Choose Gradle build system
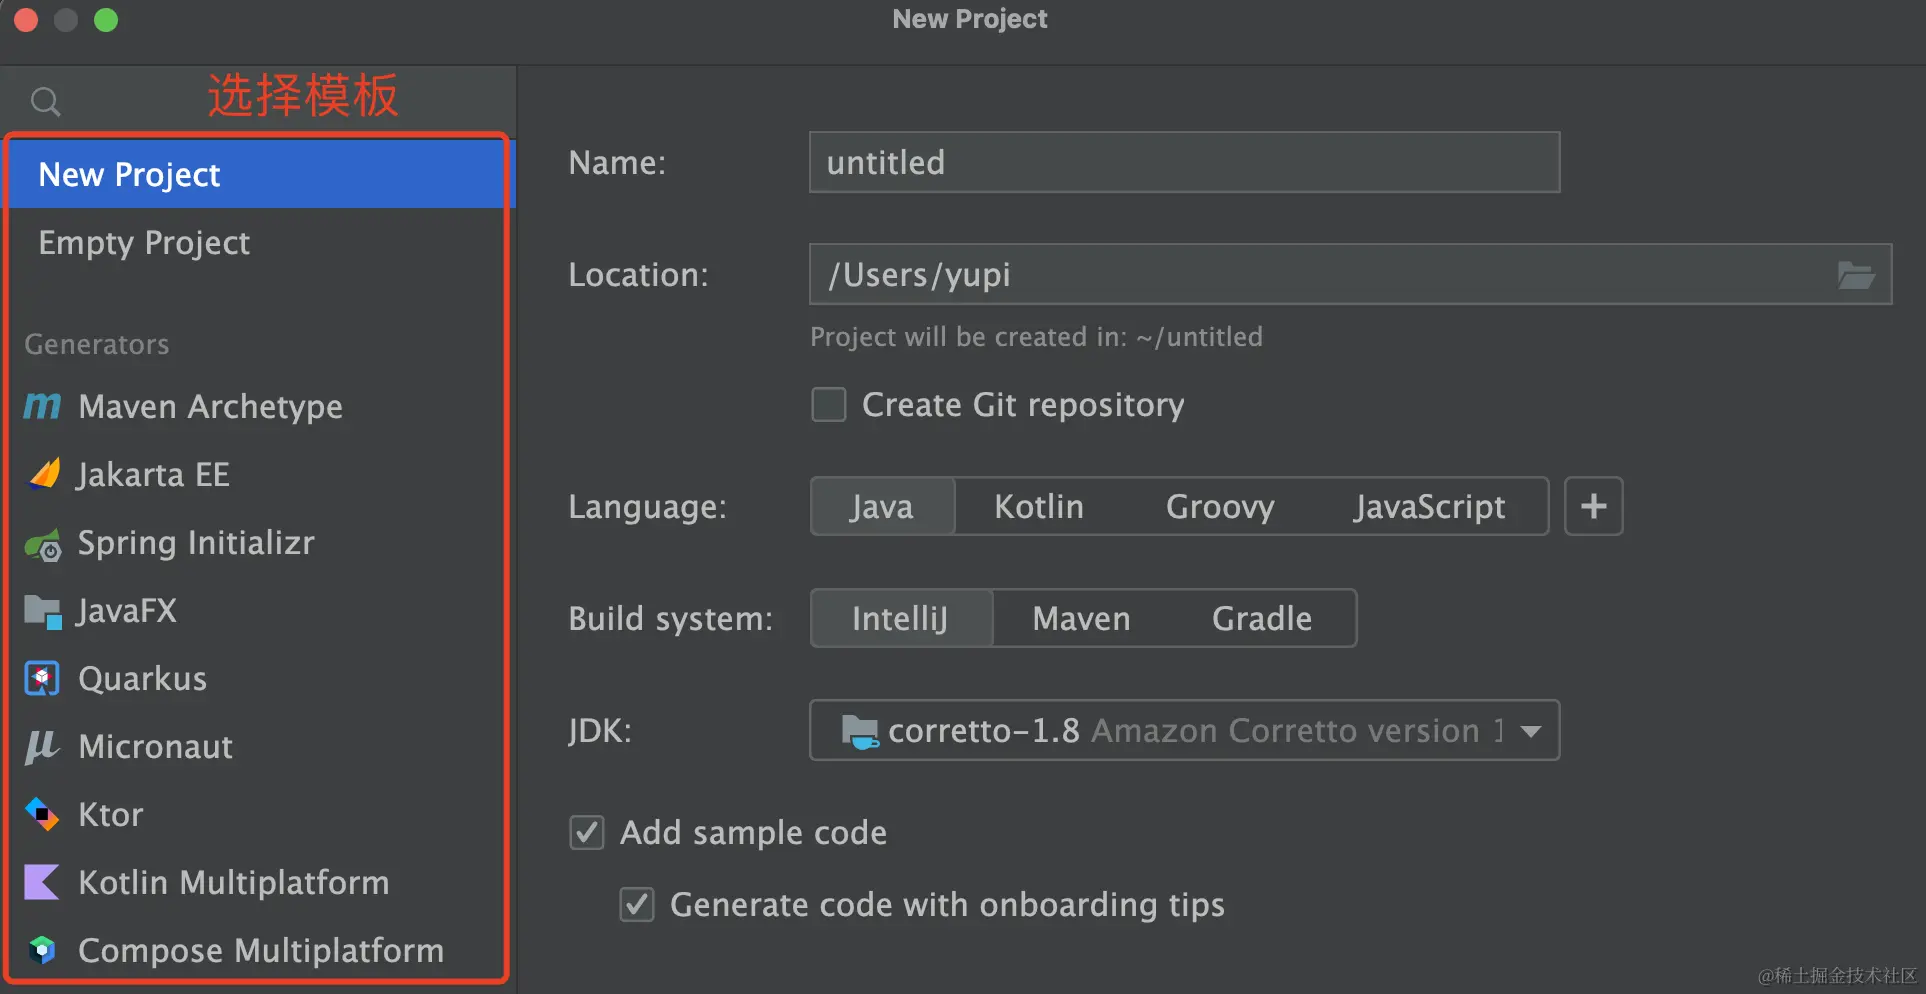Viewport: 1926px width, 994px height. pos(1262,618)
